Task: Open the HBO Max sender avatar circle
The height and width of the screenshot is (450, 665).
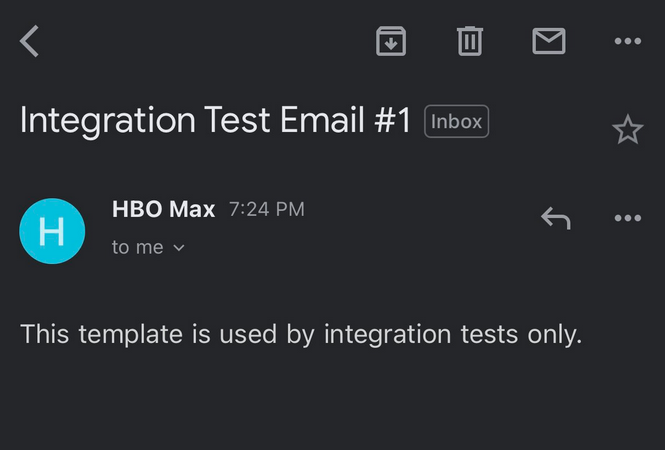Action: [52, 231]
